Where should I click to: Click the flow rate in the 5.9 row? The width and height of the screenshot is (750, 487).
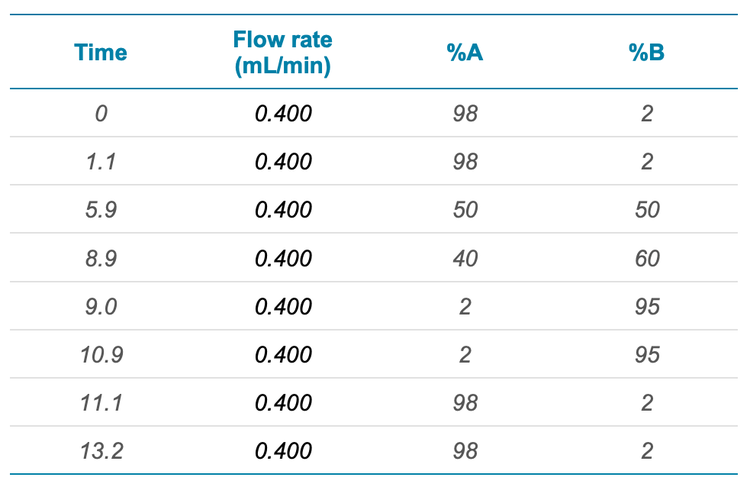pos(283,210)
